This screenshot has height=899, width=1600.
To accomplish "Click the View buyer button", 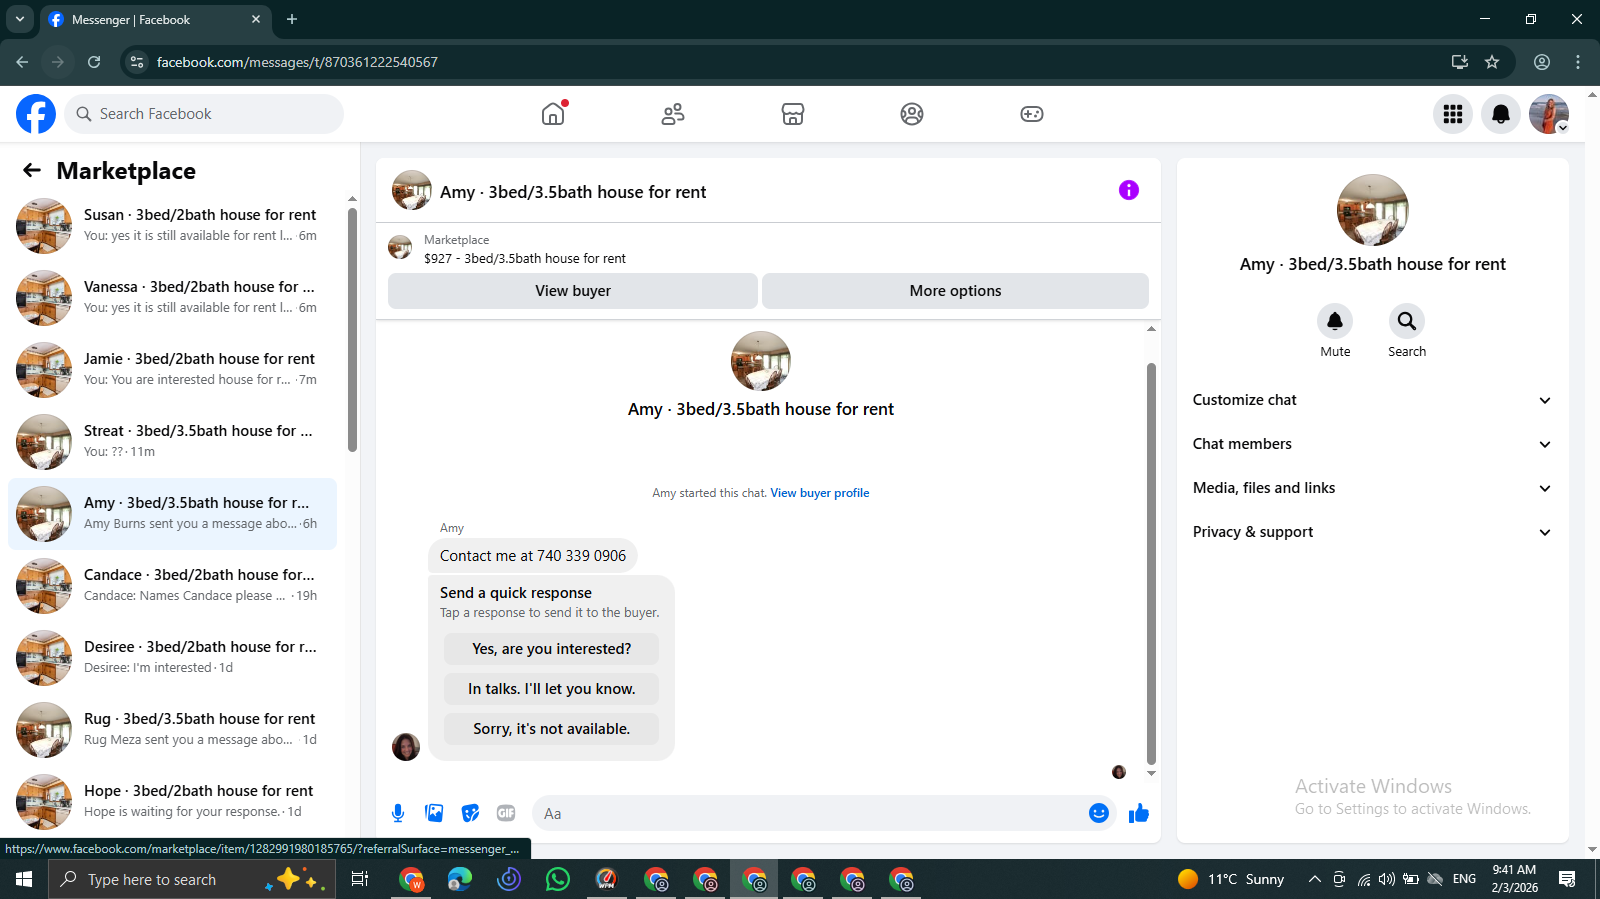I will tap(573, 291).
